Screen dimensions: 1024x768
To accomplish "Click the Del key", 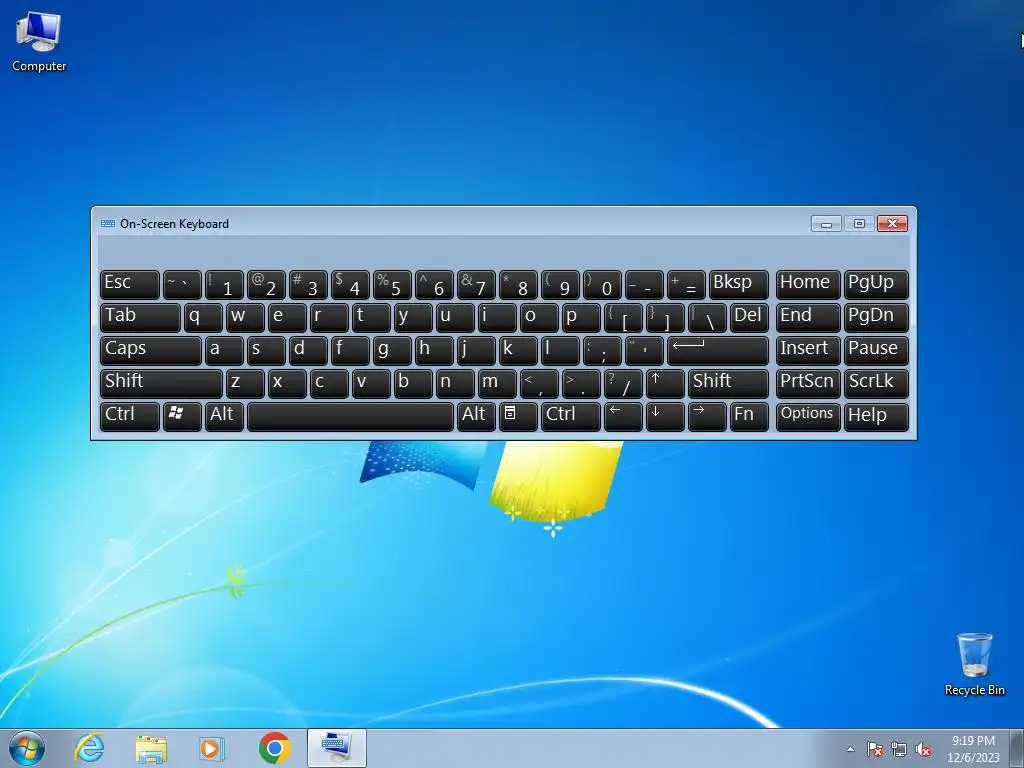I will coord(749,317).
